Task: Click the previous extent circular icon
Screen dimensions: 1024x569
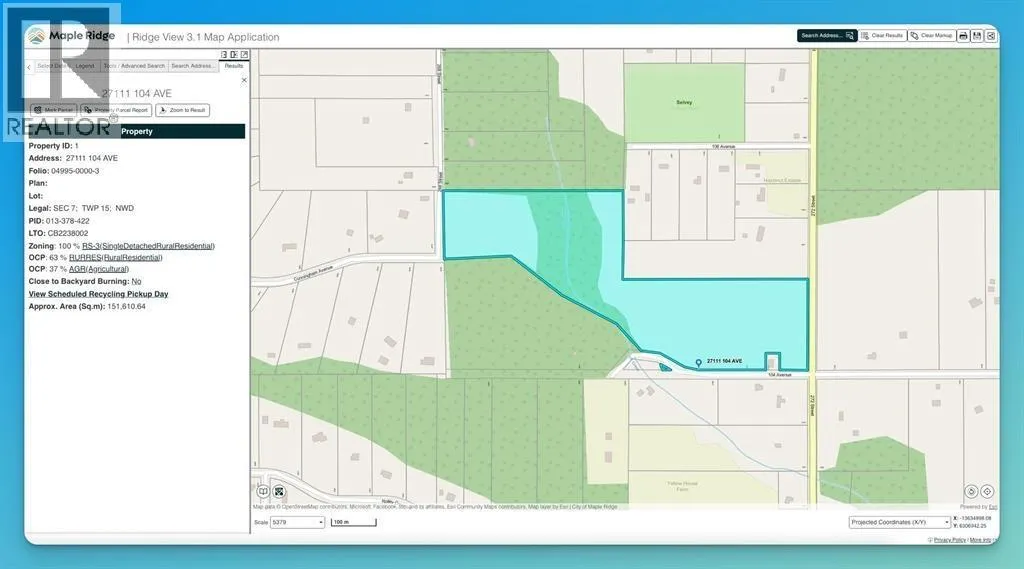Action: click(x=970, y=491)
